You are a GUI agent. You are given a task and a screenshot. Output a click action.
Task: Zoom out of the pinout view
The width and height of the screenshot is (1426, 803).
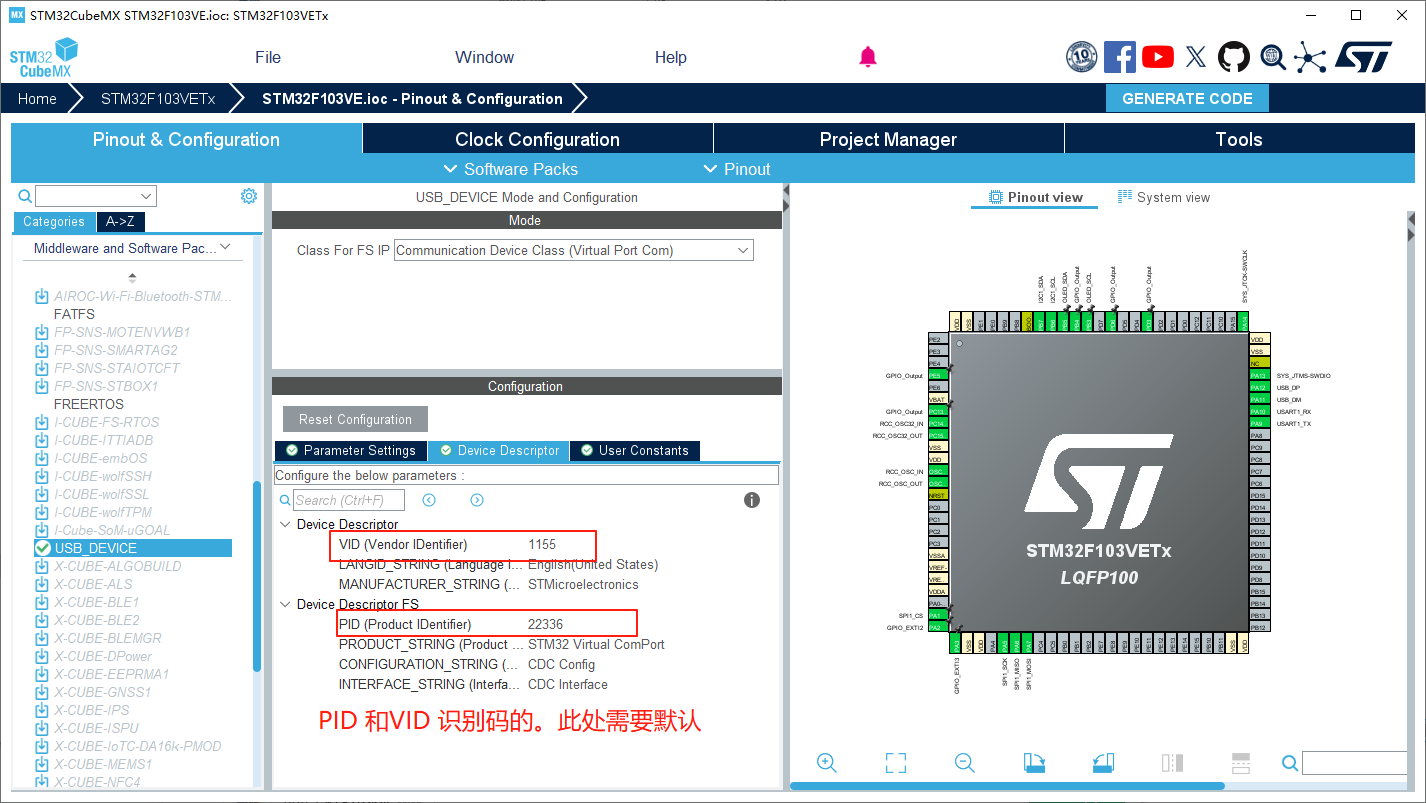965,763
